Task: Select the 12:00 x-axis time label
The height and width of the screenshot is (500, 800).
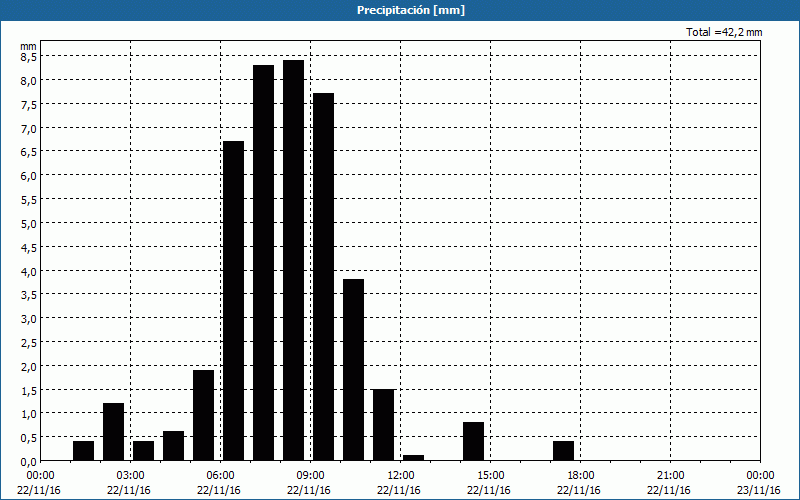Action: pos(401,476)
